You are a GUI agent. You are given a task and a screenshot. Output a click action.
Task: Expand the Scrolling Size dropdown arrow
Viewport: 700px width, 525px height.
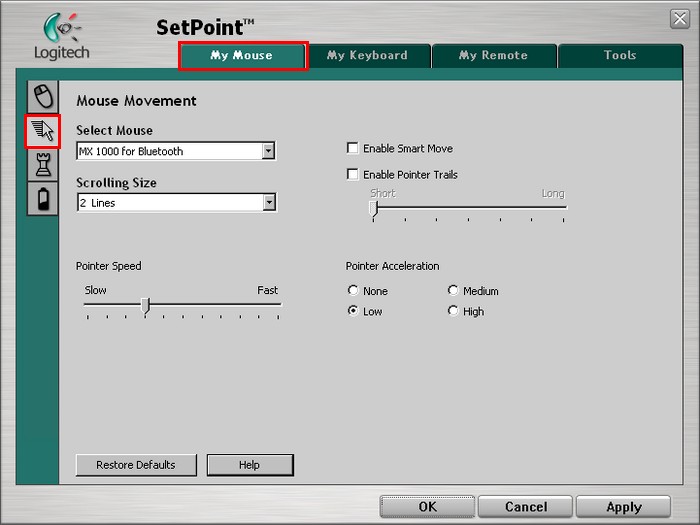[269, 202]
